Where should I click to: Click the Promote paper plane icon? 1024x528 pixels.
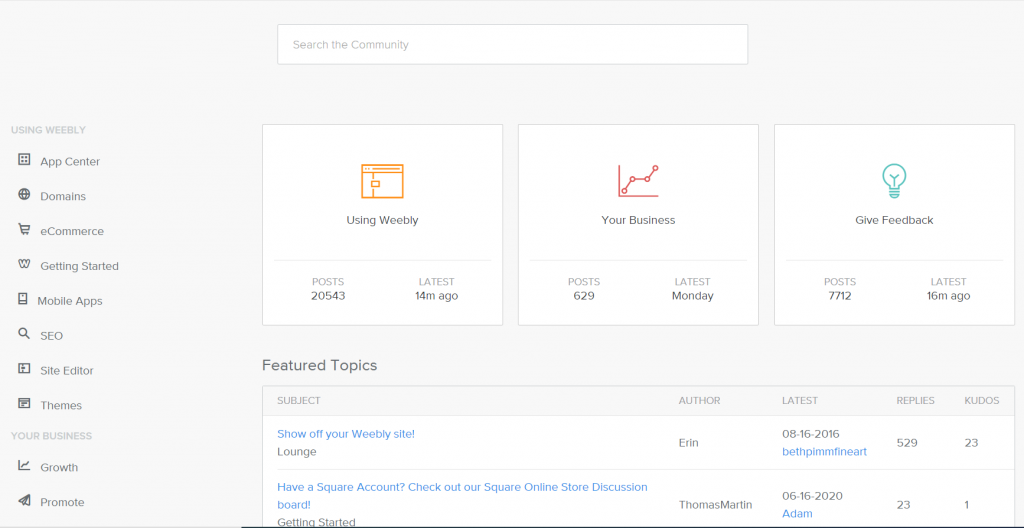point(24,501)
